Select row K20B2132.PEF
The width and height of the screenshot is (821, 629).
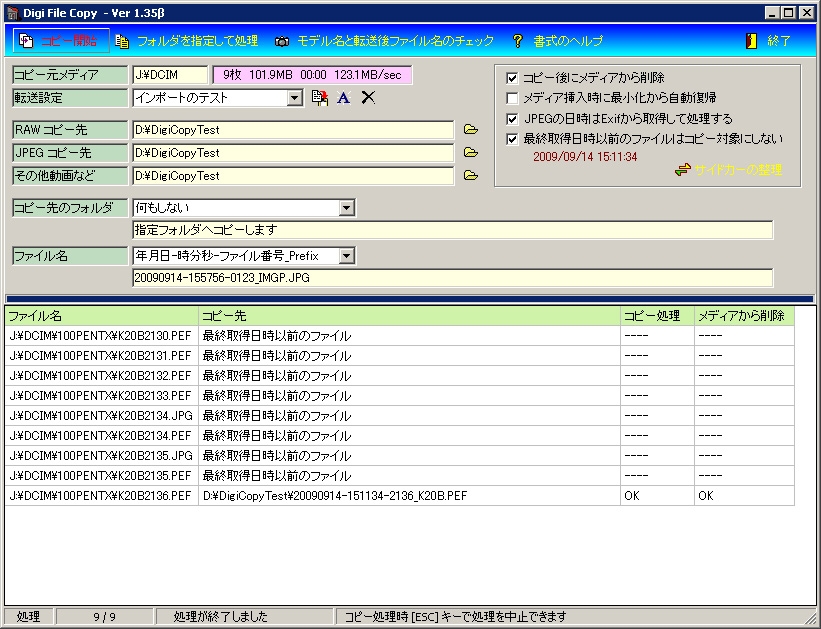[x=400, y=376]
